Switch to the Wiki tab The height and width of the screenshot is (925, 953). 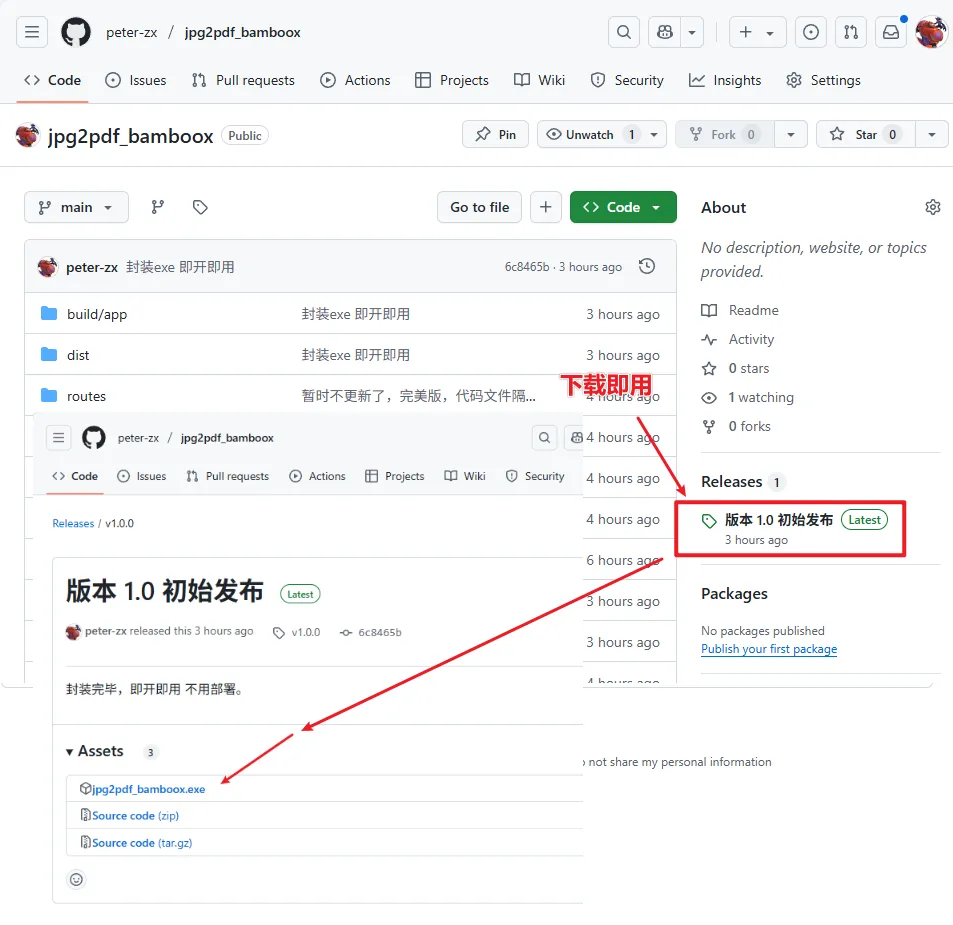(x=539, y=80)
